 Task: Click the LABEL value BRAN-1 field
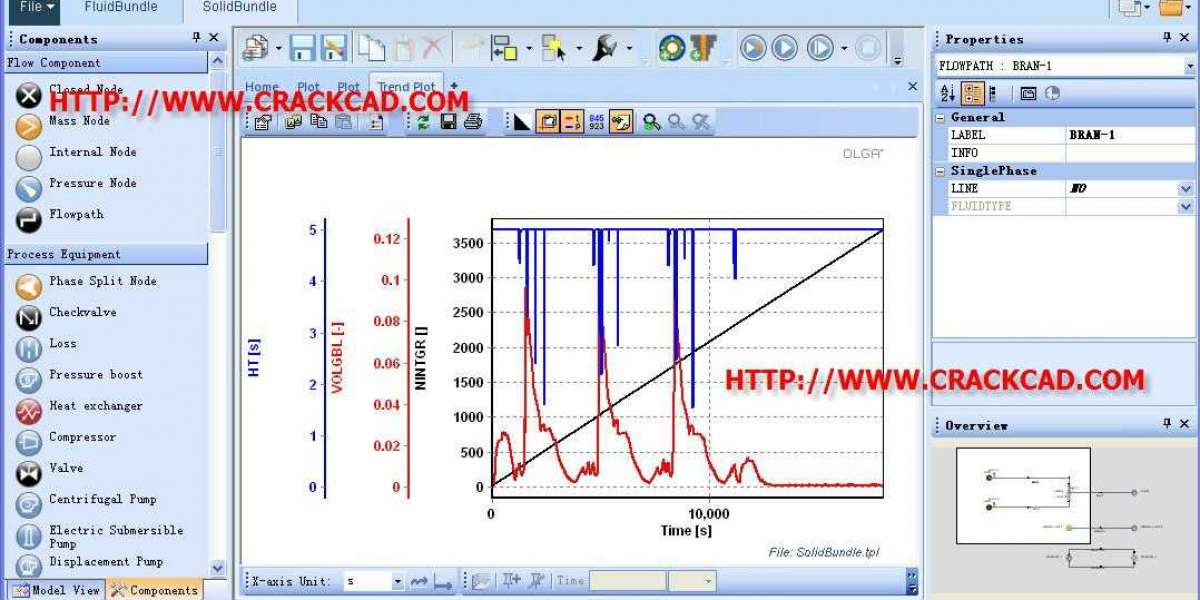(1131, 135)
